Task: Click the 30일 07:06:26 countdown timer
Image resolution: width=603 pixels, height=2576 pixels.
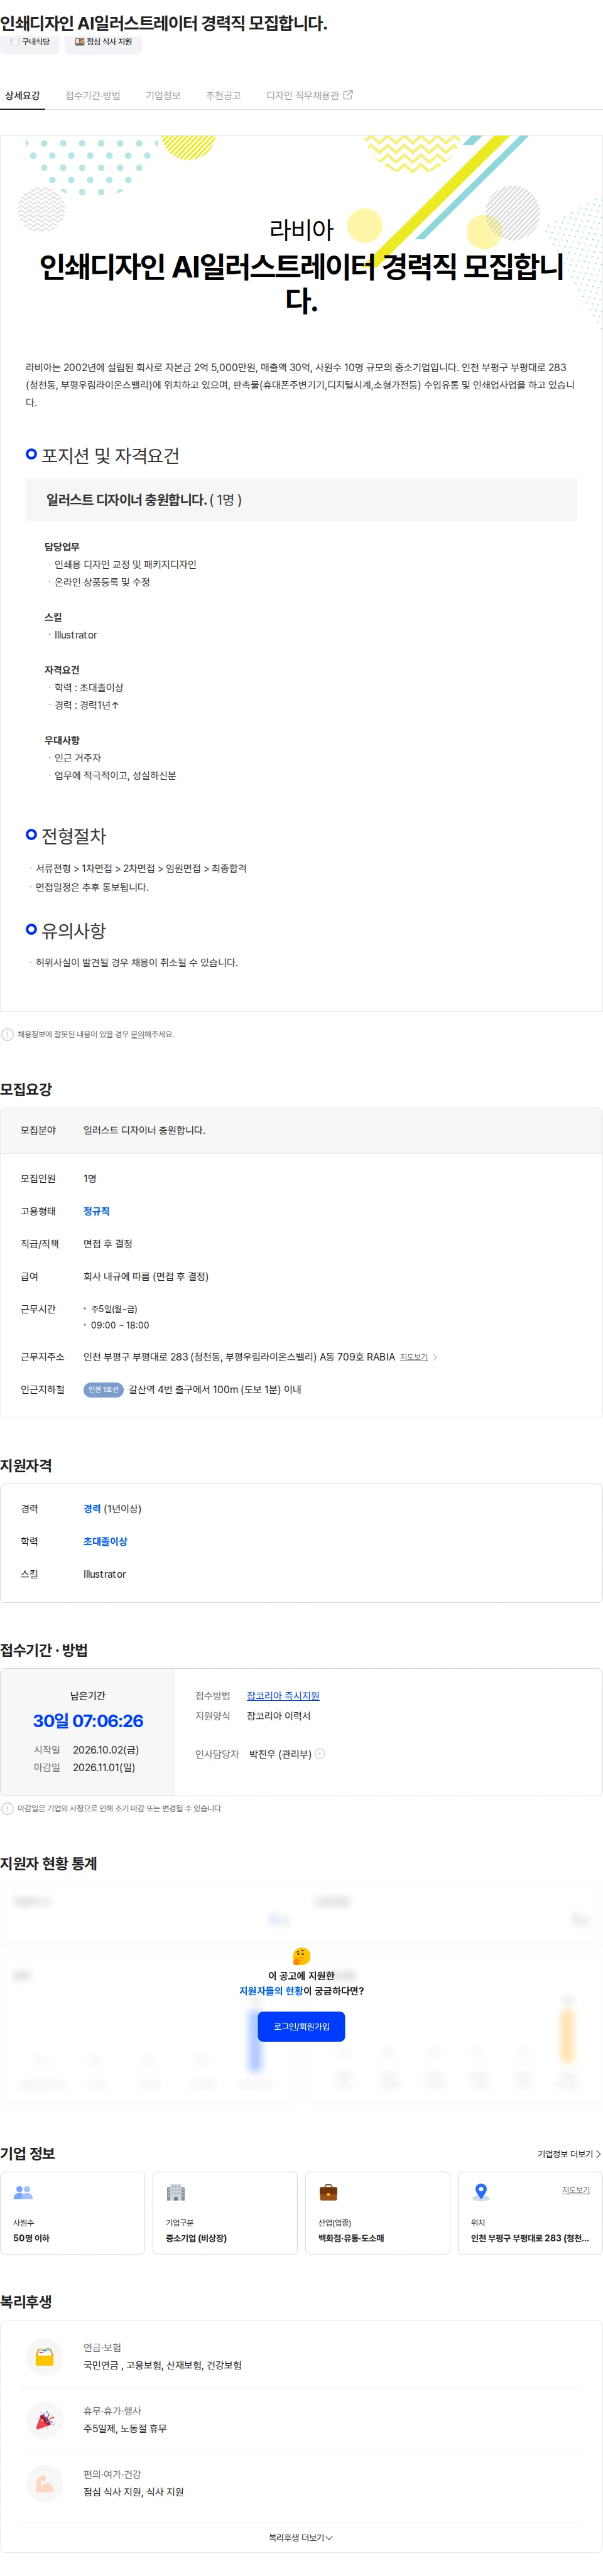Action: click(88, 1721)
